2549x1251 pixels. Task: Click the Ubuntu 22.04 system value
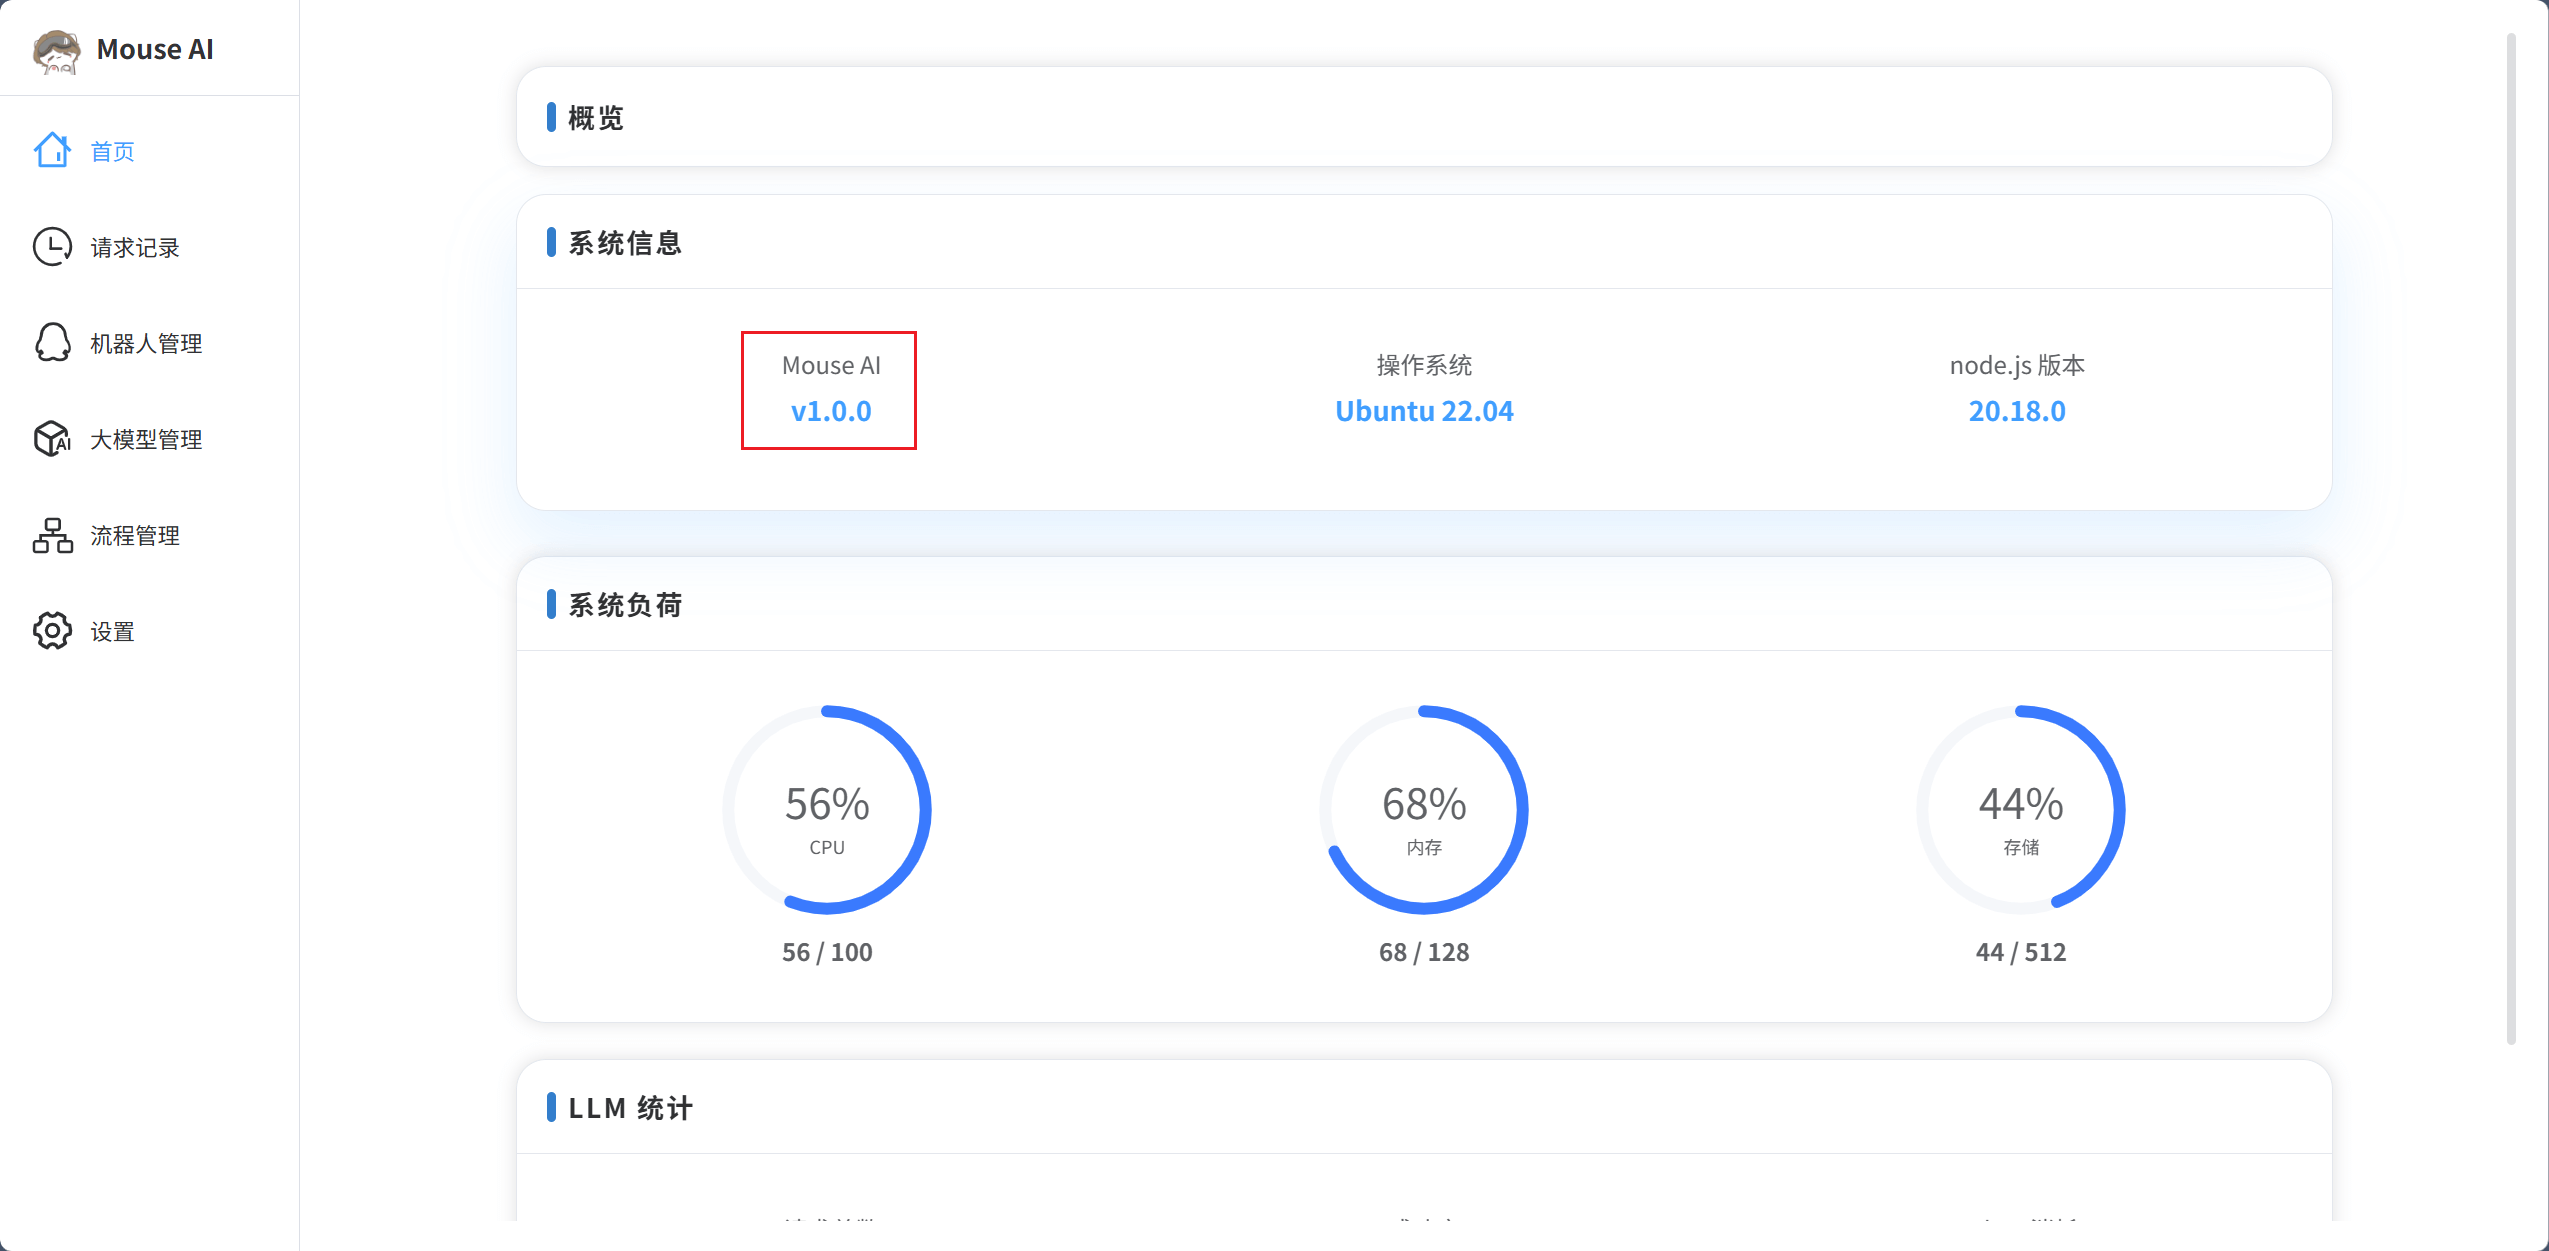[x=1424, y=411]
